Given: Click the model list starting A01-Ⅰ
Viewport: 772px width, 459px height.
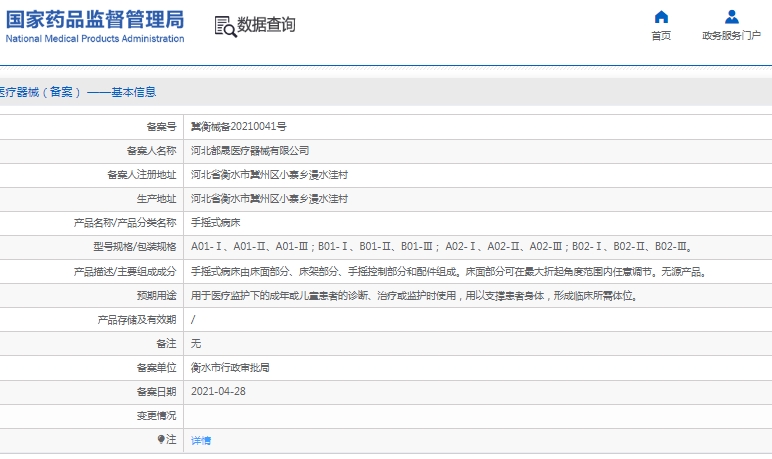Looking at the screenshot, I should [x=442, y=246].
